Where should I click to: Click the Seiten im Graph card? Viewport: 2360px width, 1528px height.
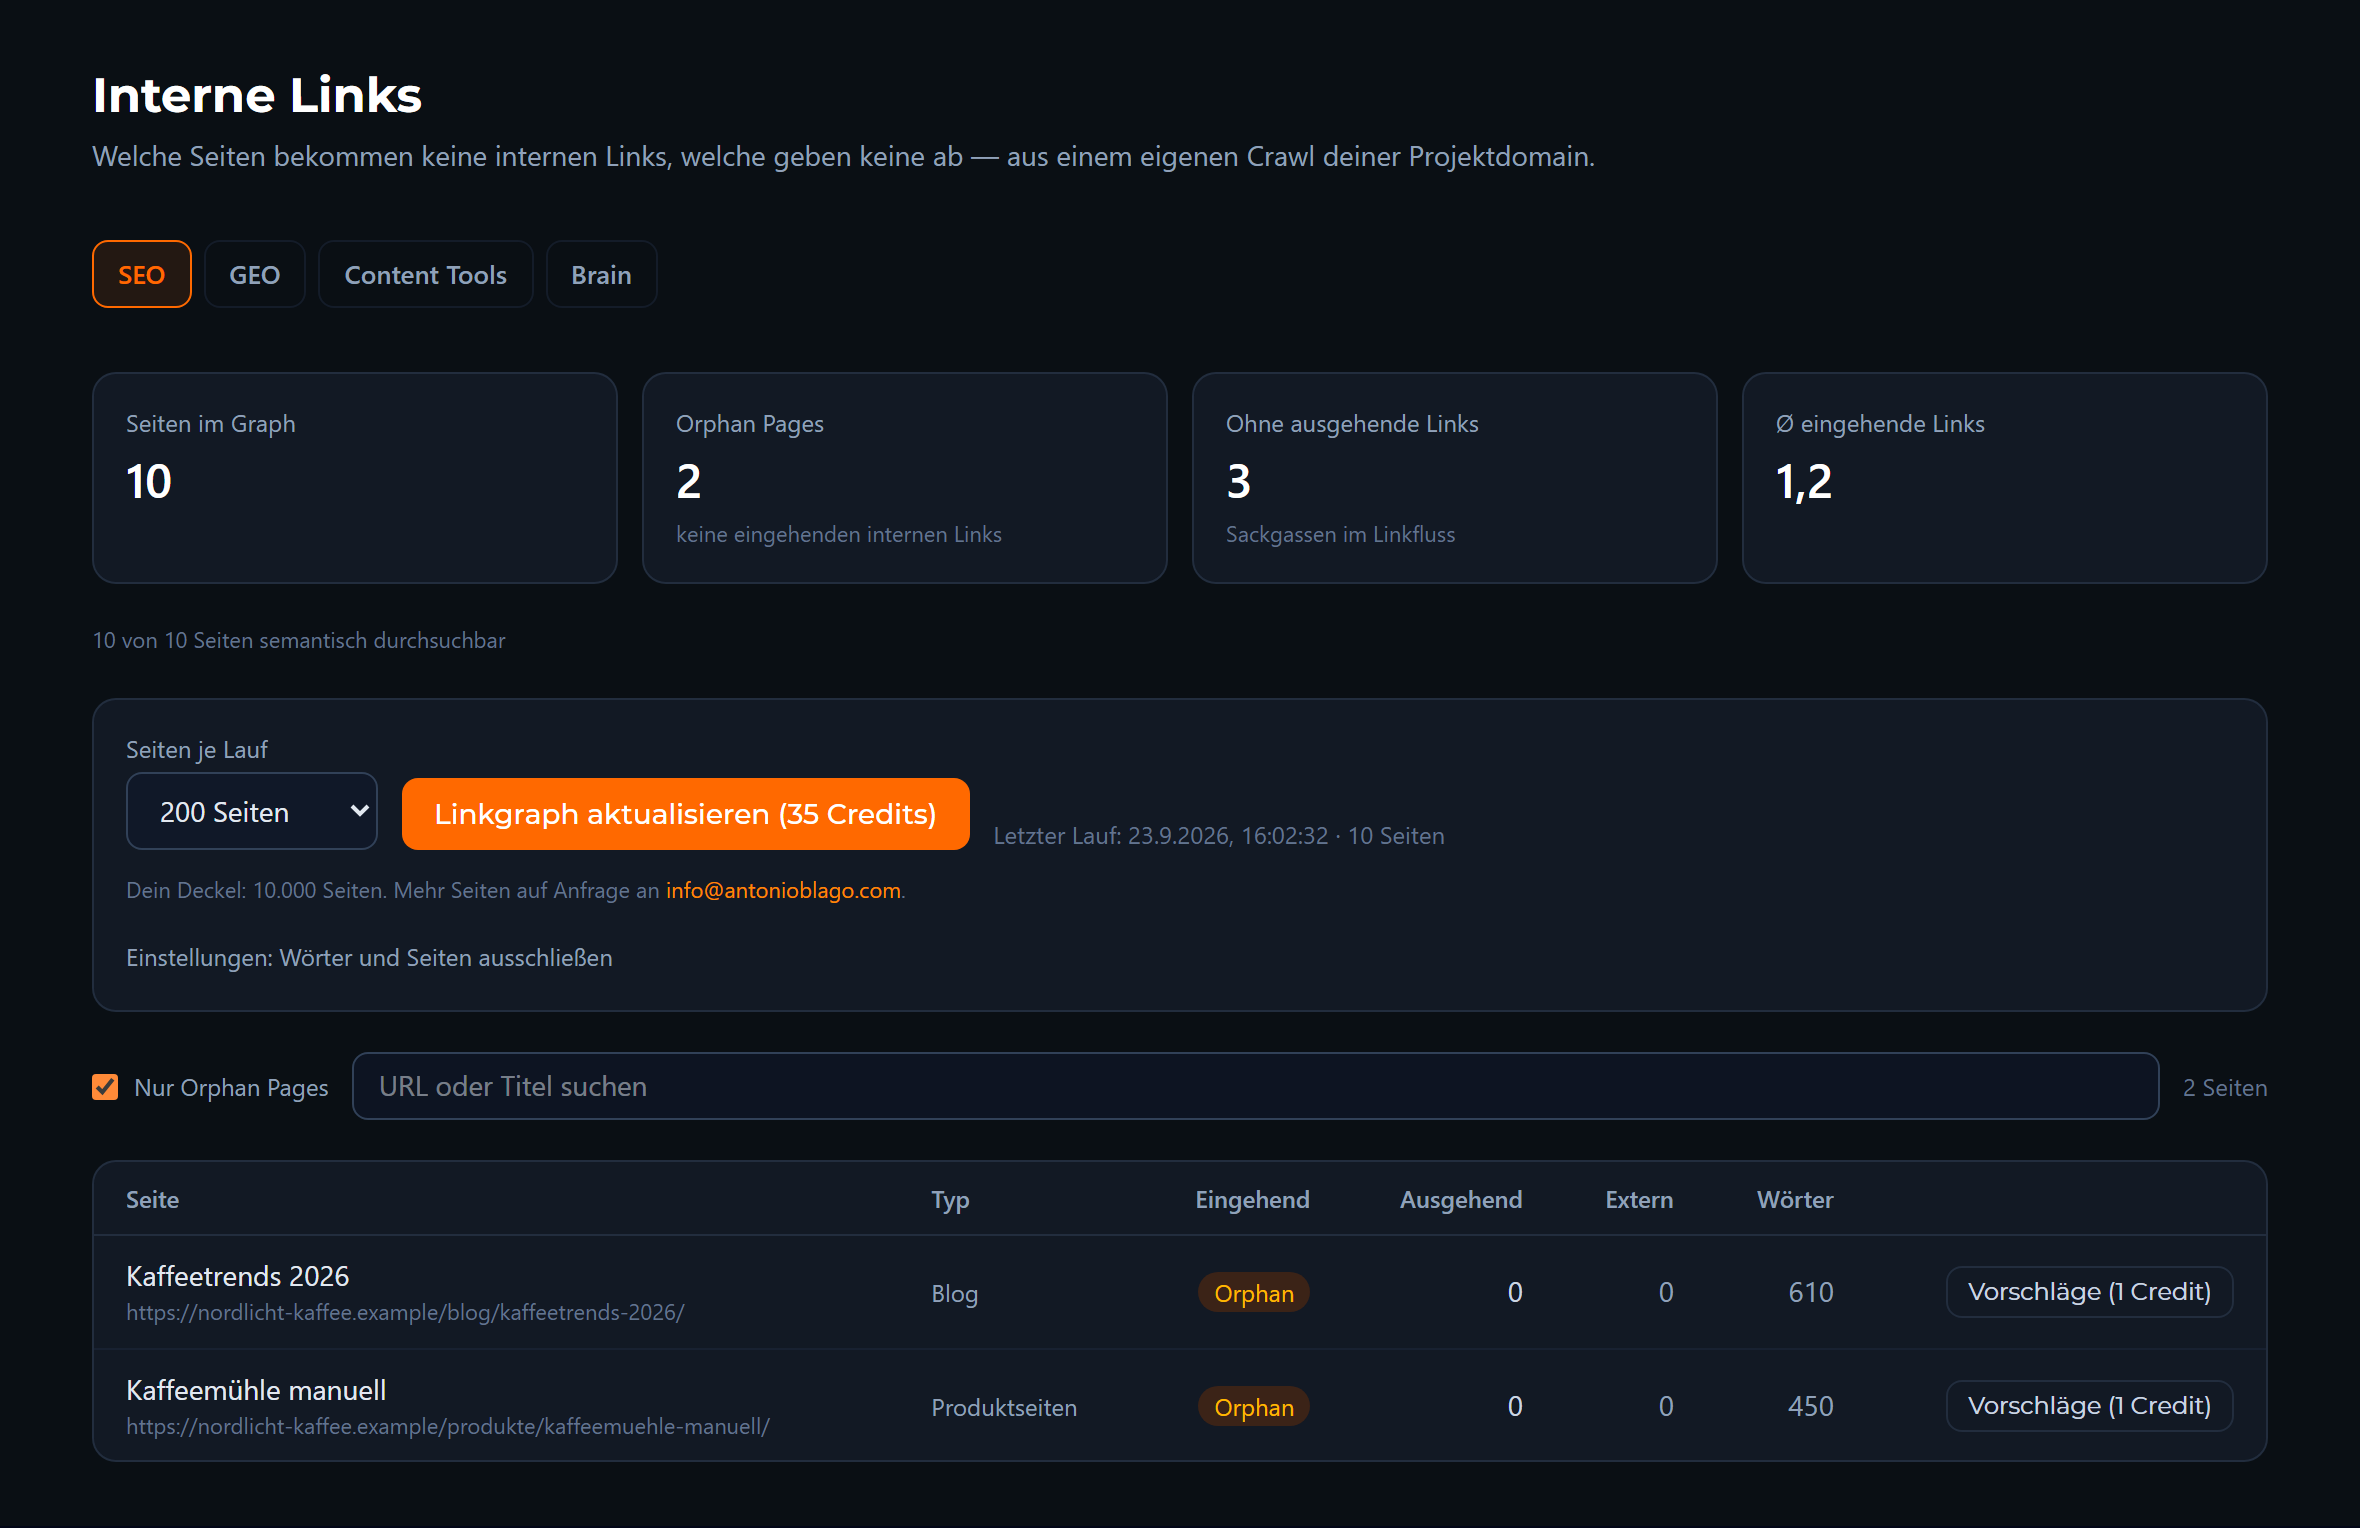click(355, 478)
